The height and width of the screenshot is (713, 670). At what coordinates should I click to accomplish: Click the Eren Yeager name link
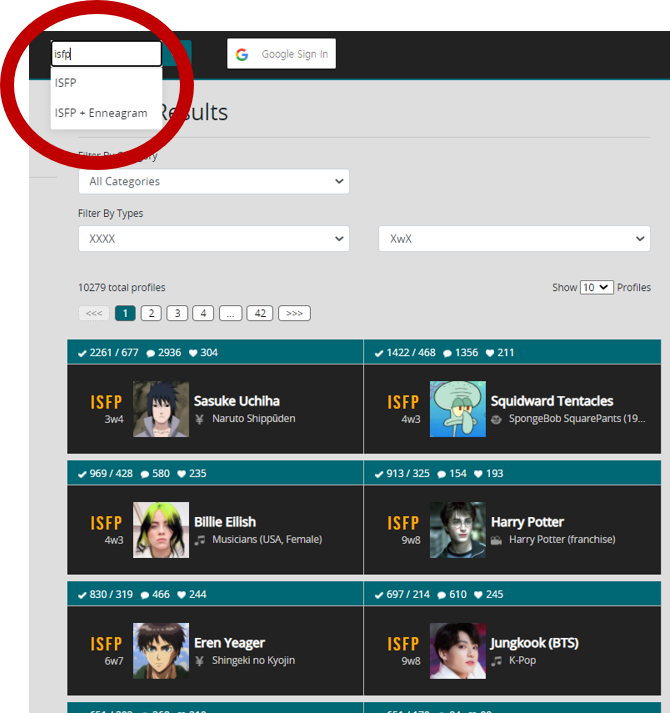(x=229, y=643)
